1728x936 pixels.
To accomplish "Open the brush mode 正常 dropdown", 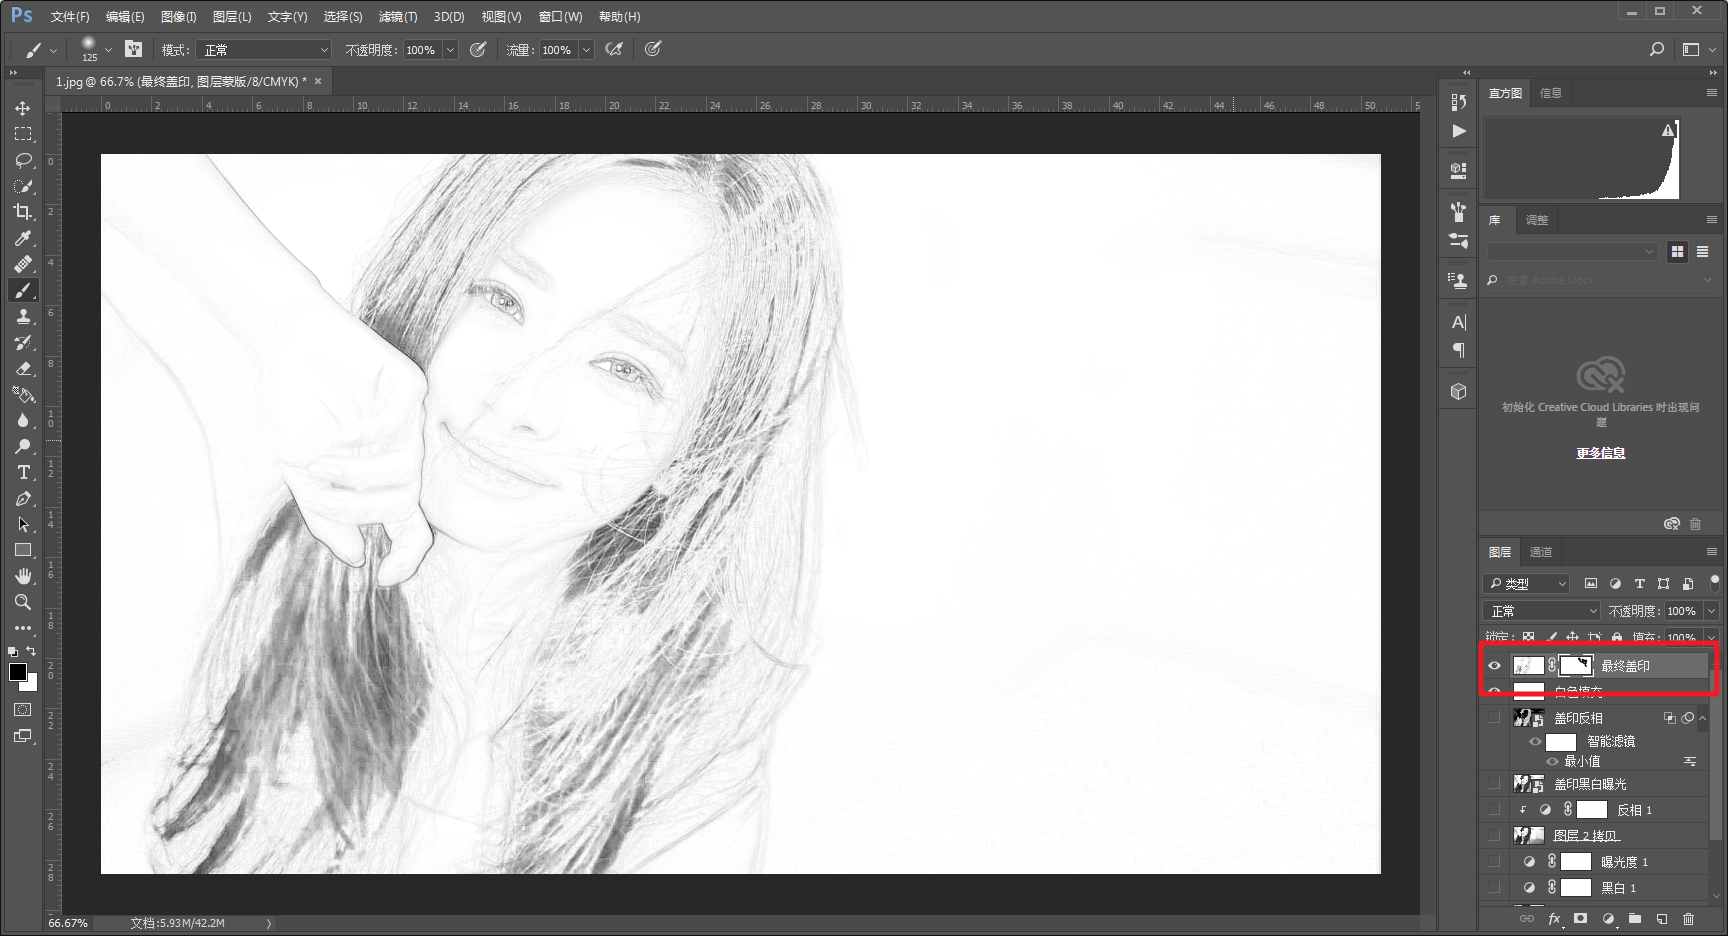I will point(264,50).
